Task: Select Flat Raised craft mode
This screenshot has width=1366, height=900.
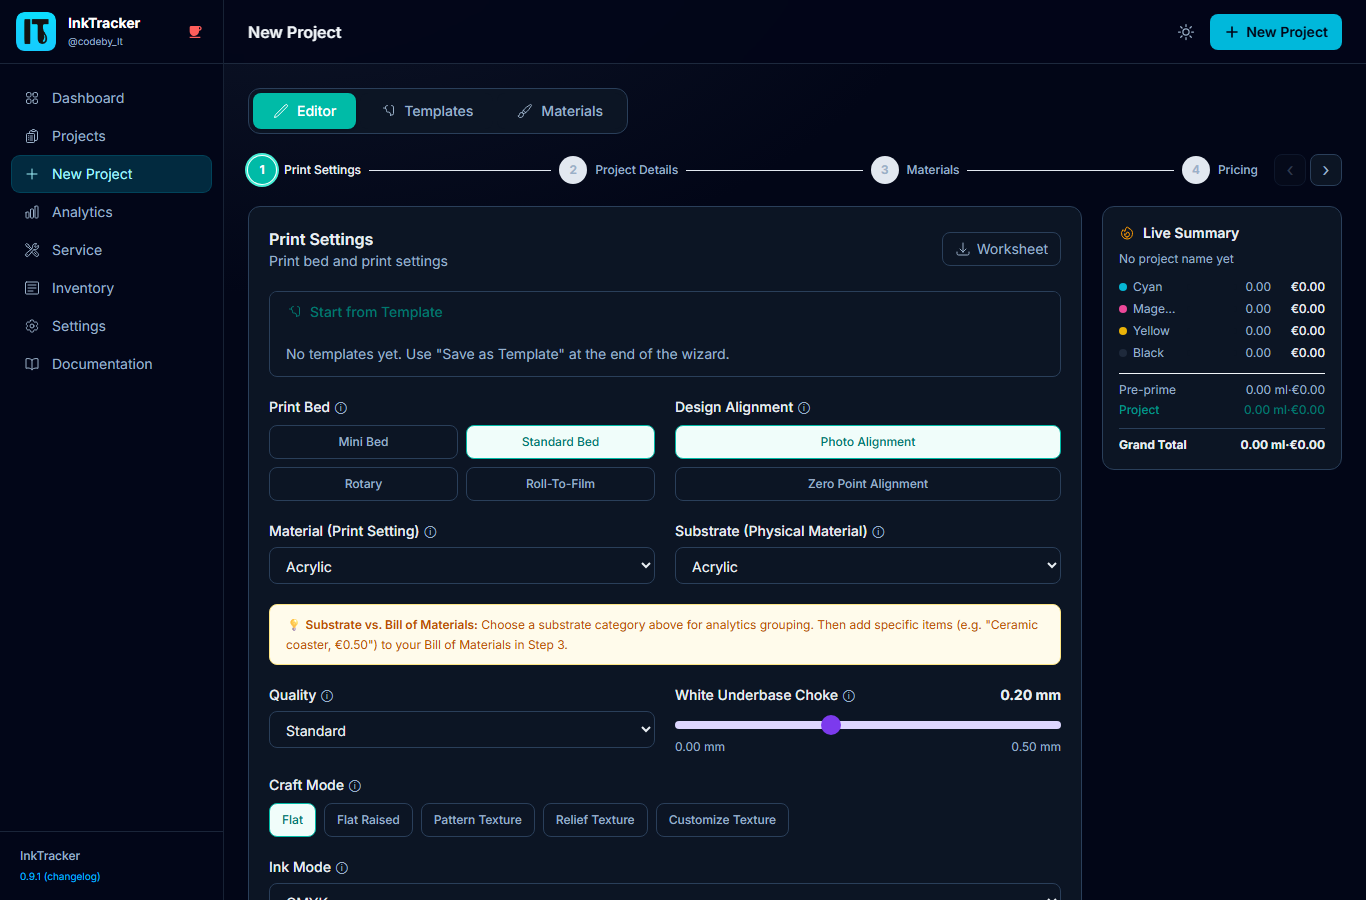Action: pyautogui.click(x=368, y=820)
